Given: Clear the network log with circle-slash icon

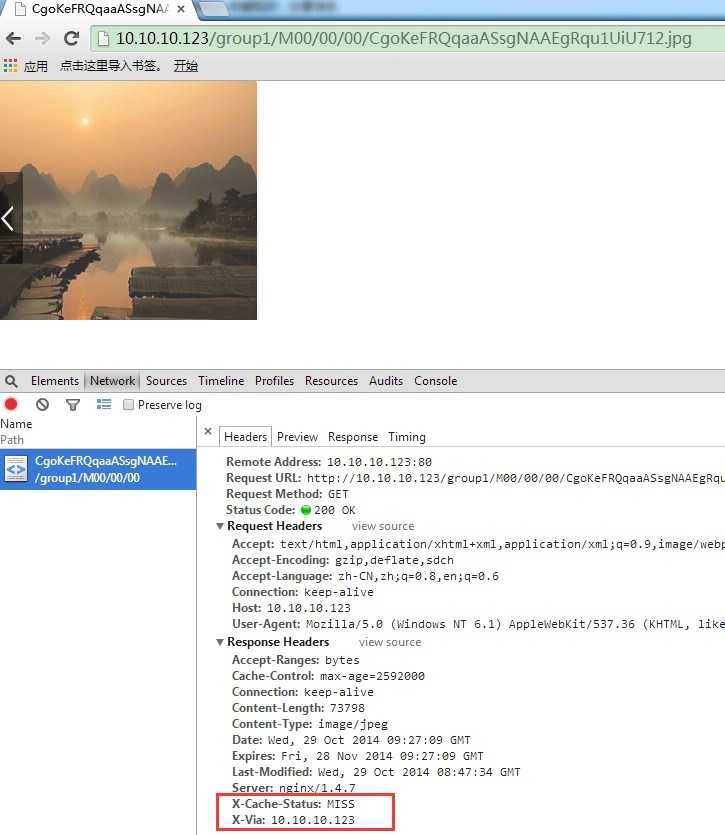Looking at the screenshot, I should click(x=43, y=405).
